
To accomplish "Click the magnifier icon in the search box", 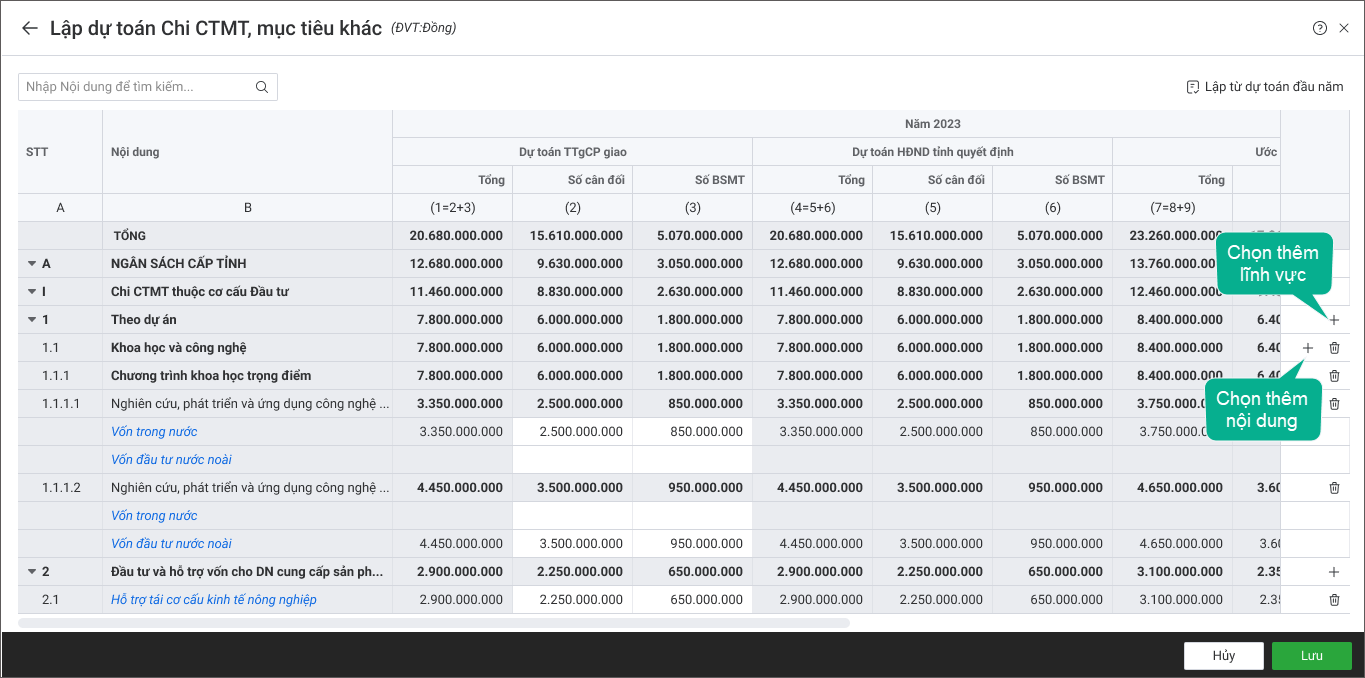I will (x=262, y=87).
